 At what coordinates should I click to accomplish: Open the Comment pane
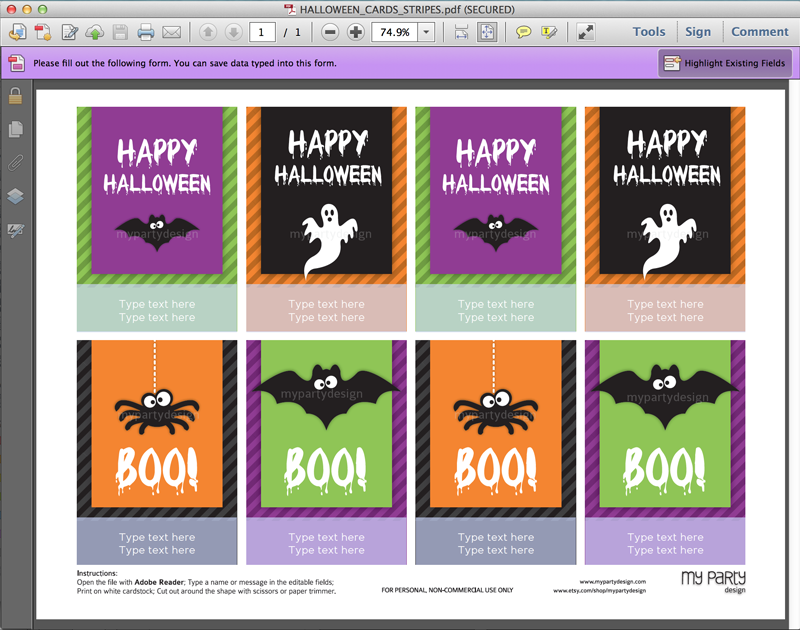(x=760, y=32)
